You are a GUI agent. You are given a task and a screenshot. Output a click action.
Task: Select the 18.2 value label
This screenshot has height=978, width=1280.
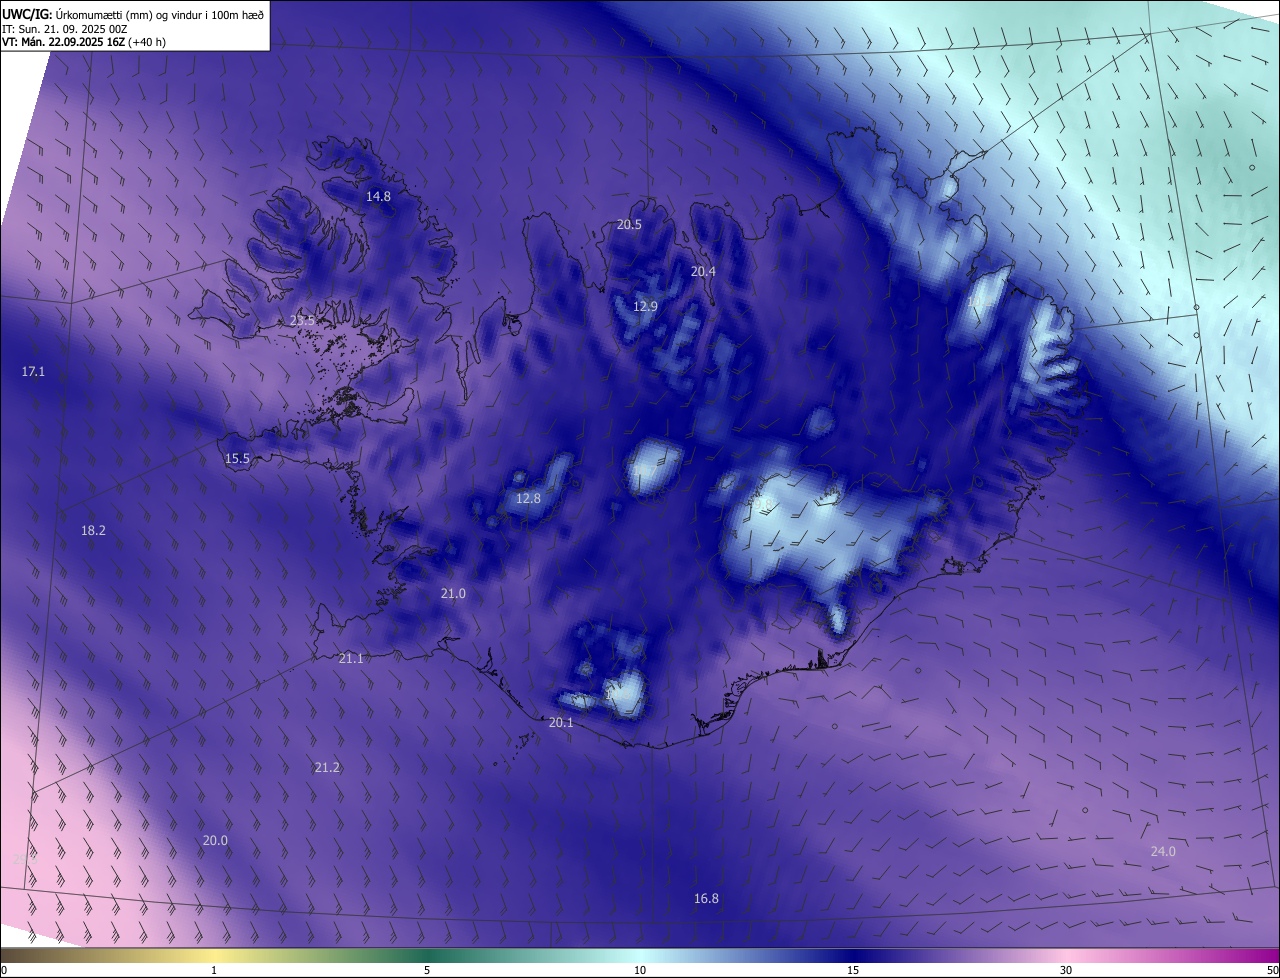(93, 531)
